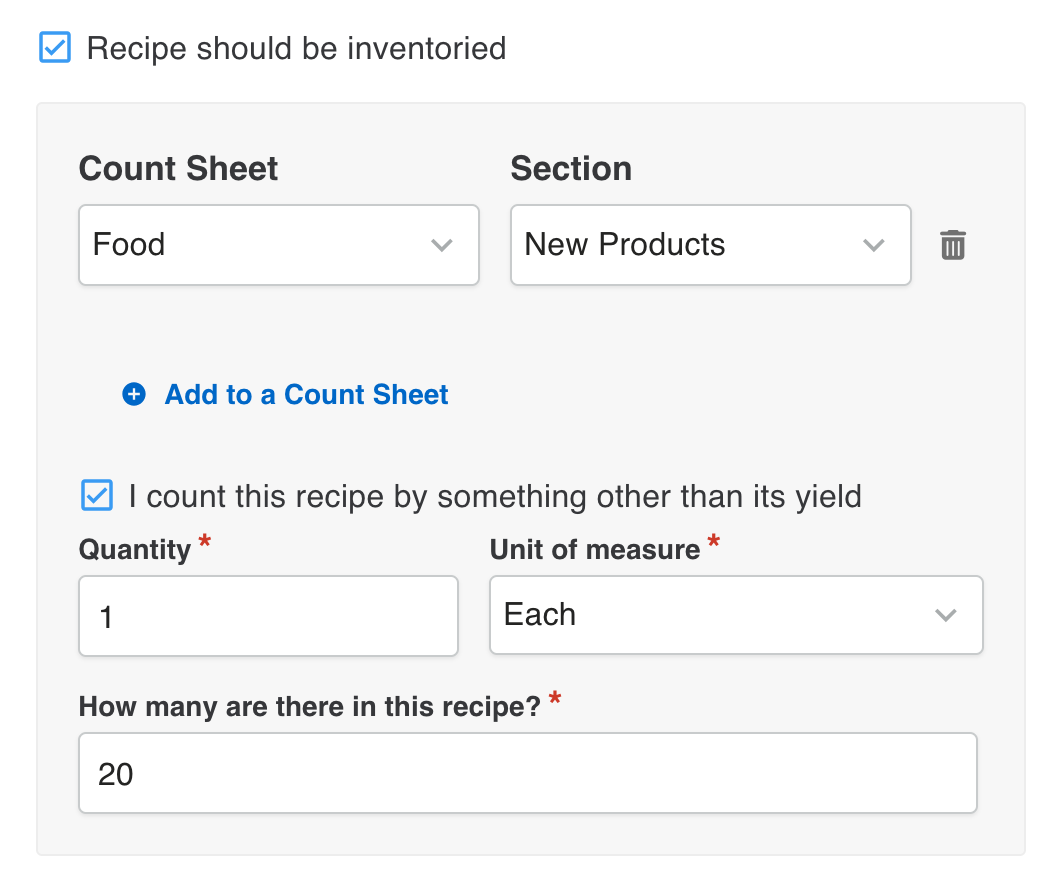1054x896 pixels.
Task: Click the Add to a Count Sheet link
Action: tap(305, 394)
